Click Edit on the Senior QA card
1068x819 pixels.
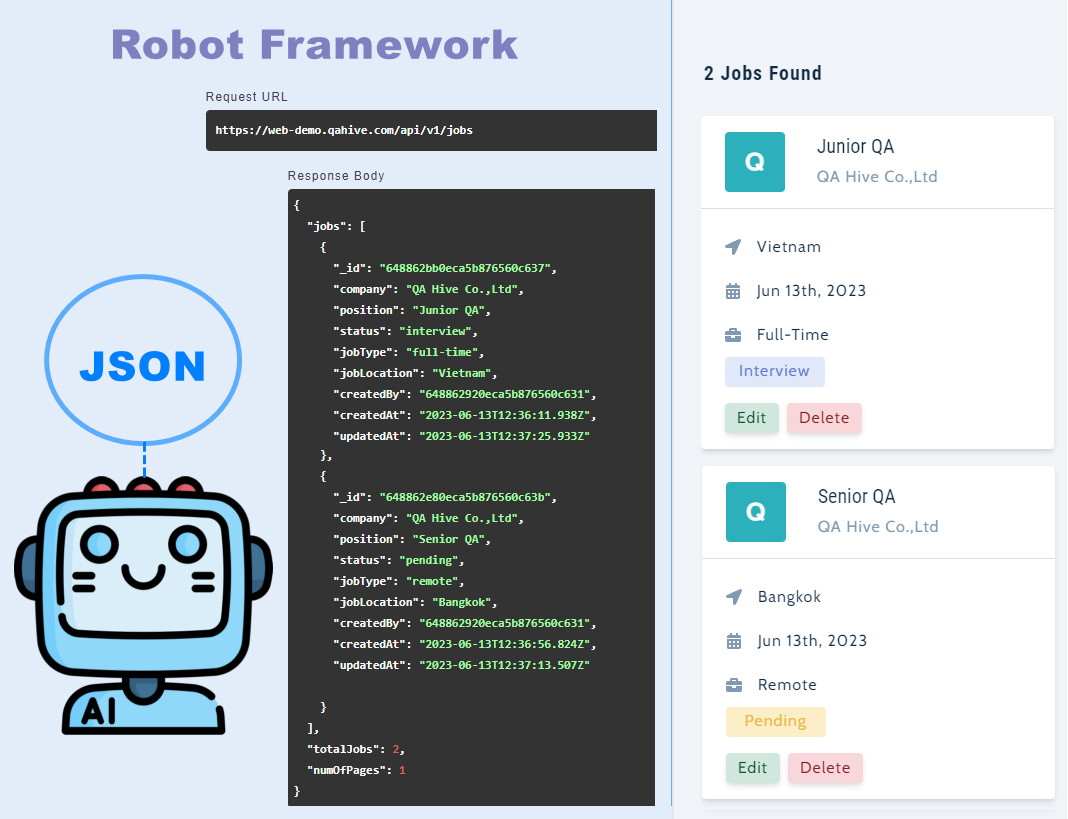pos(752,768)
